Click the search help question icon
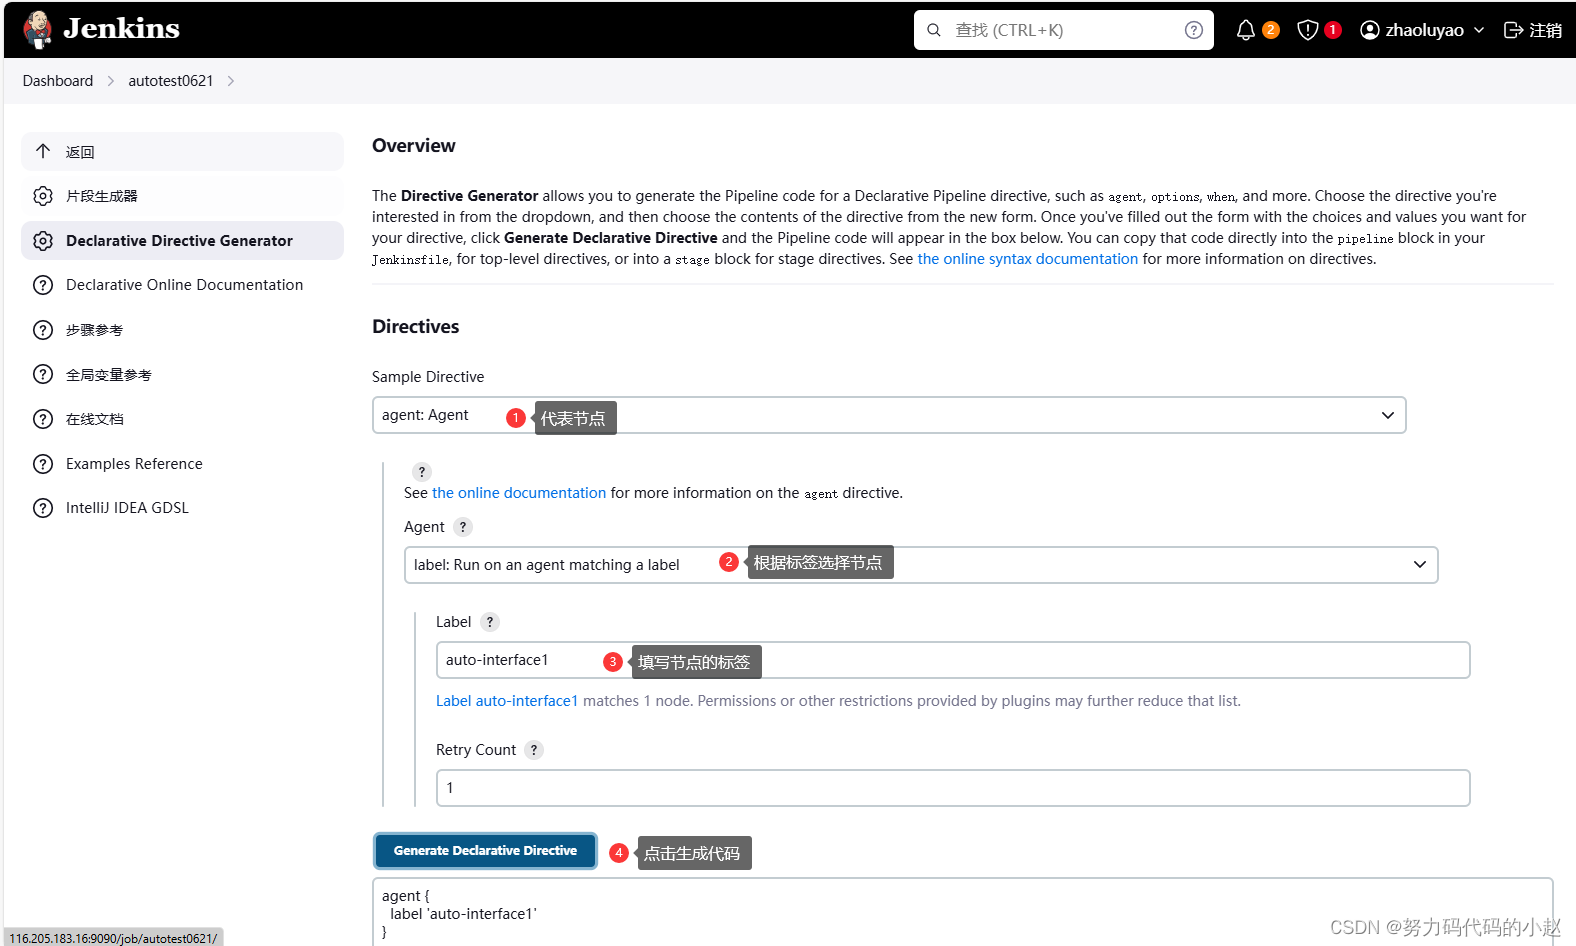 1193,30
